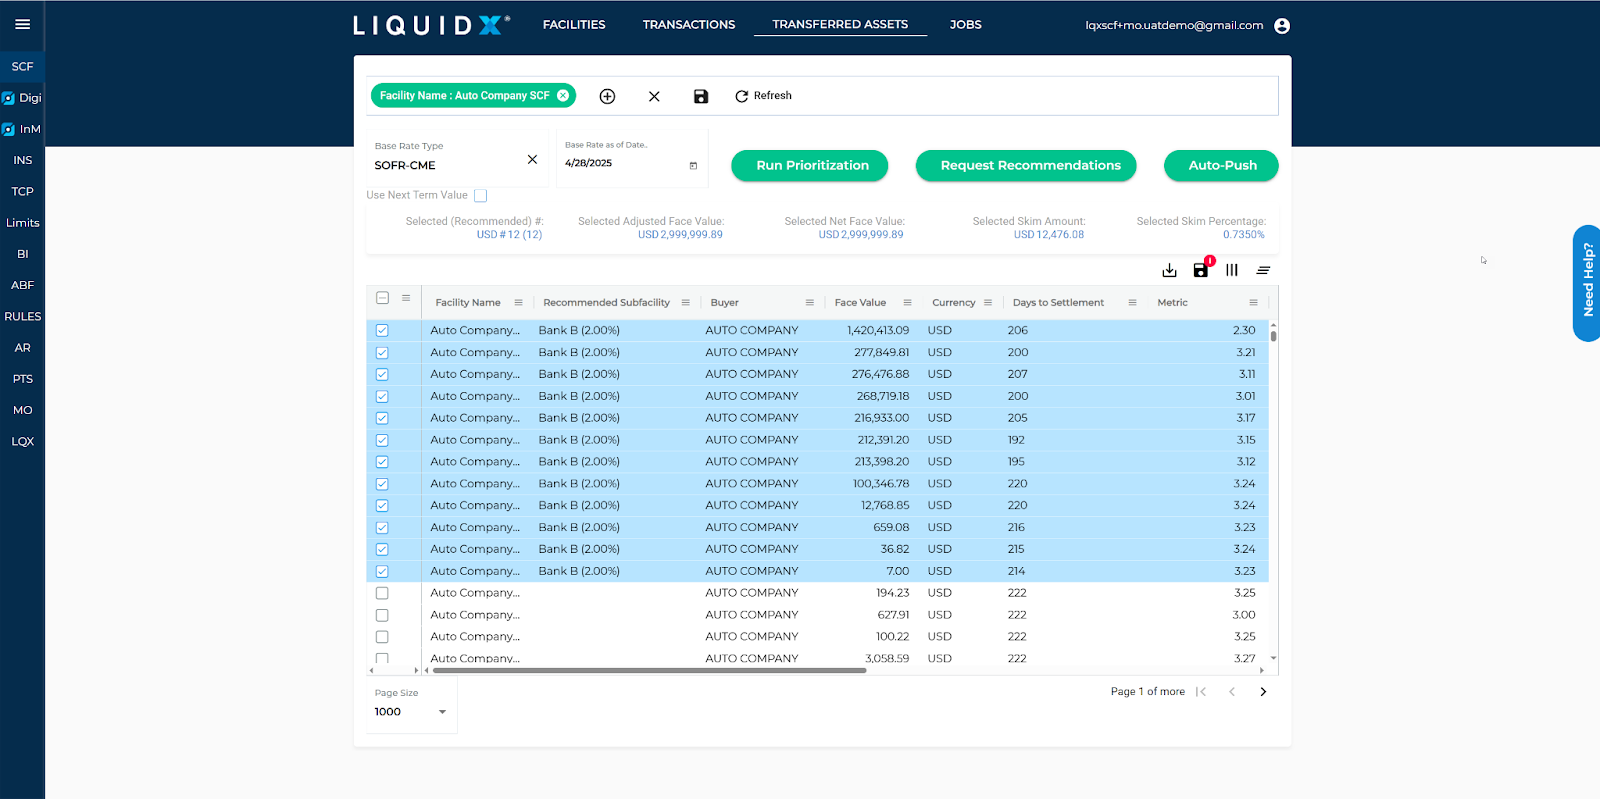The image size is (1600, 799).
Task: Clear filters with the X icon
Action: 654,96
